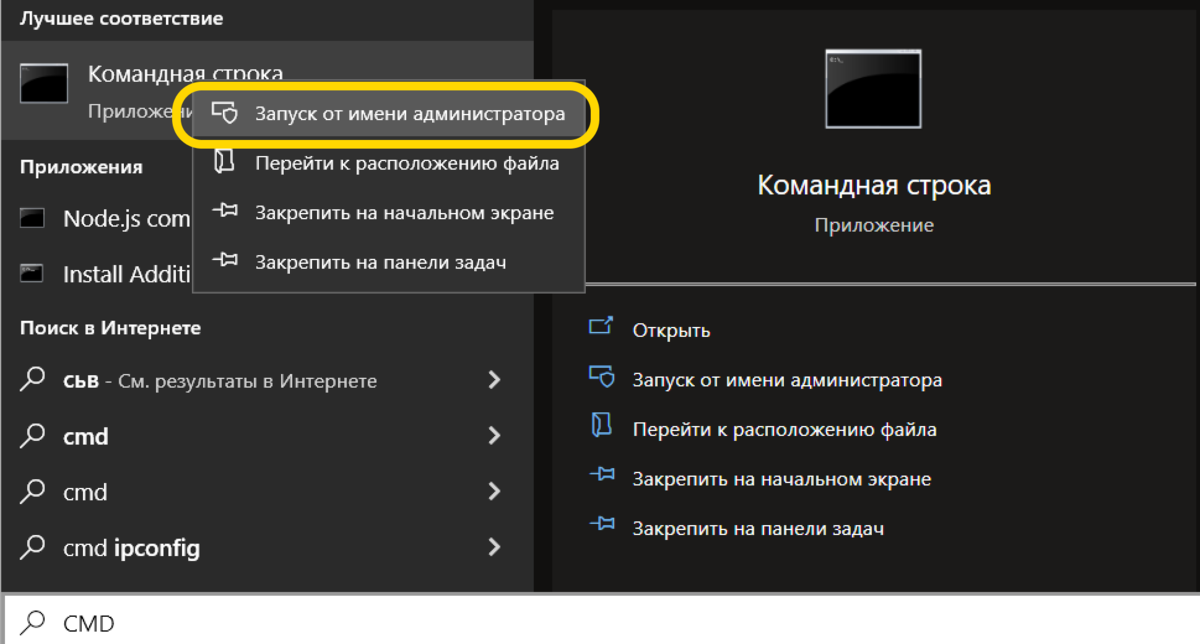The image size is (1200, 644).
Task: Click shield icon in context menu
Action: click(226, 113)
